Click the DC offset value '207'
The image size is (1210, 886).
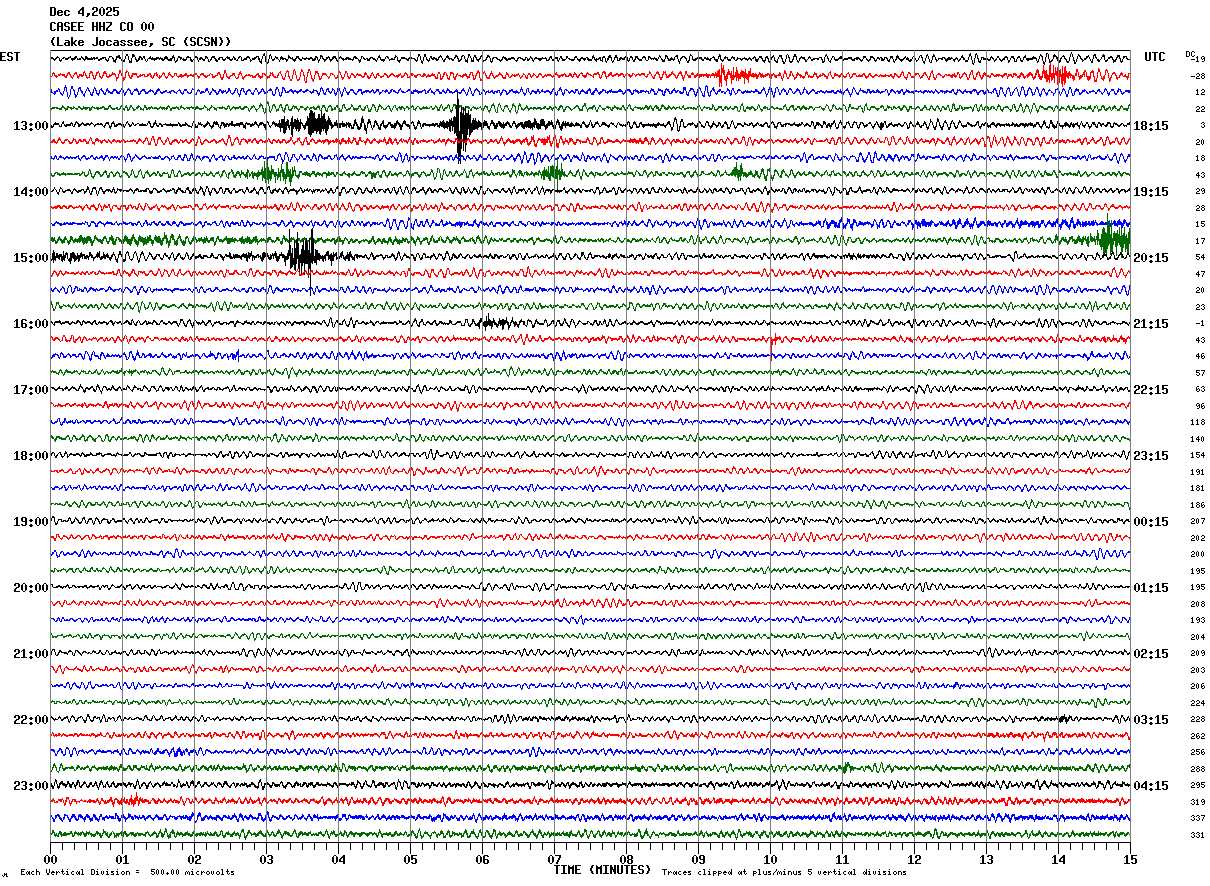[x=1197, y=522]
